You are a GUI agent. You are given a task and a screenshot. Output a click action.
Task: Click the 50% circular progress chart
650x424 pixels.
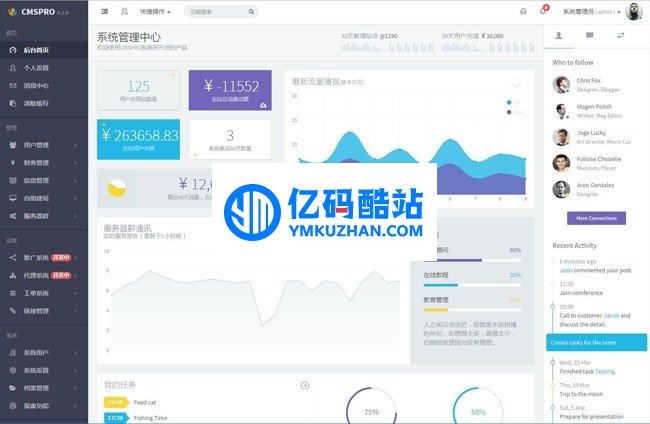click(478, 406)
